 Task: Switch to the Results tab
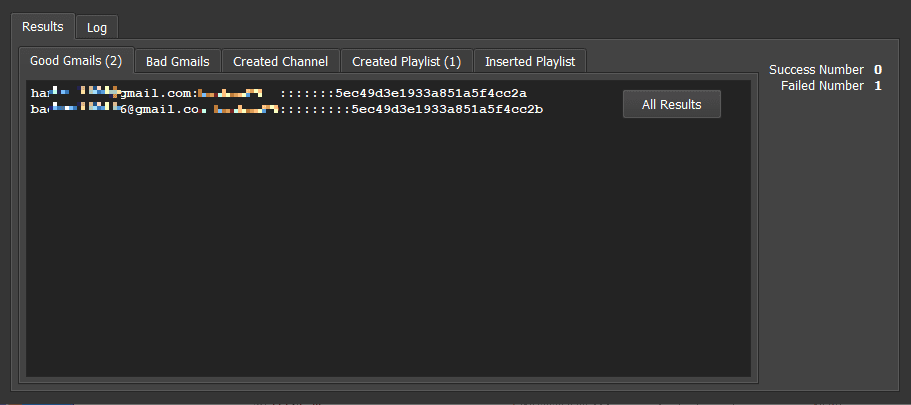(x=42, y=26)
